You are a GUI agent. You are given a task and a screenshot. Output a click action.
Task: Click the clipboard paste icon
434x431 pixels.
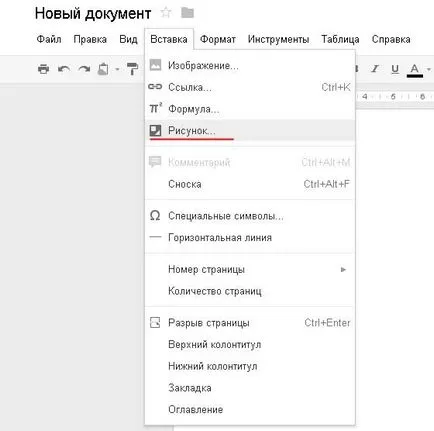pos(103,69)
